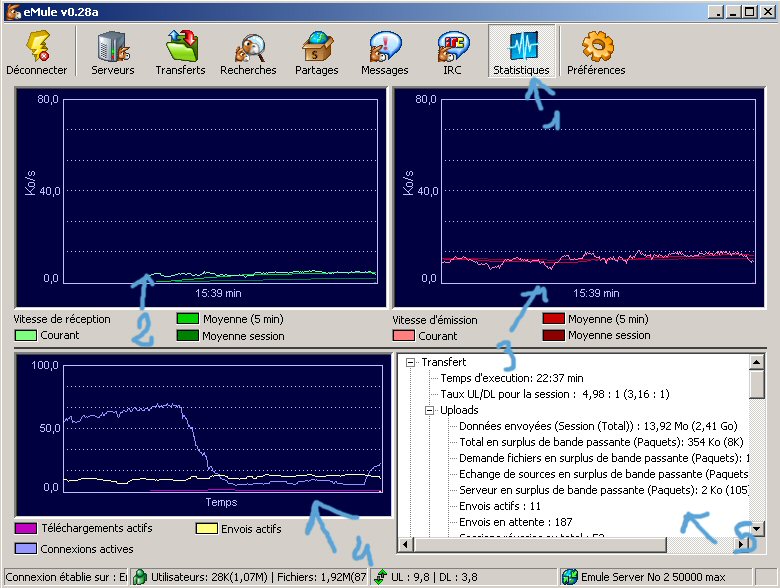Click the emission speed graph
The image size is (780, 588).
coord(579,197)
